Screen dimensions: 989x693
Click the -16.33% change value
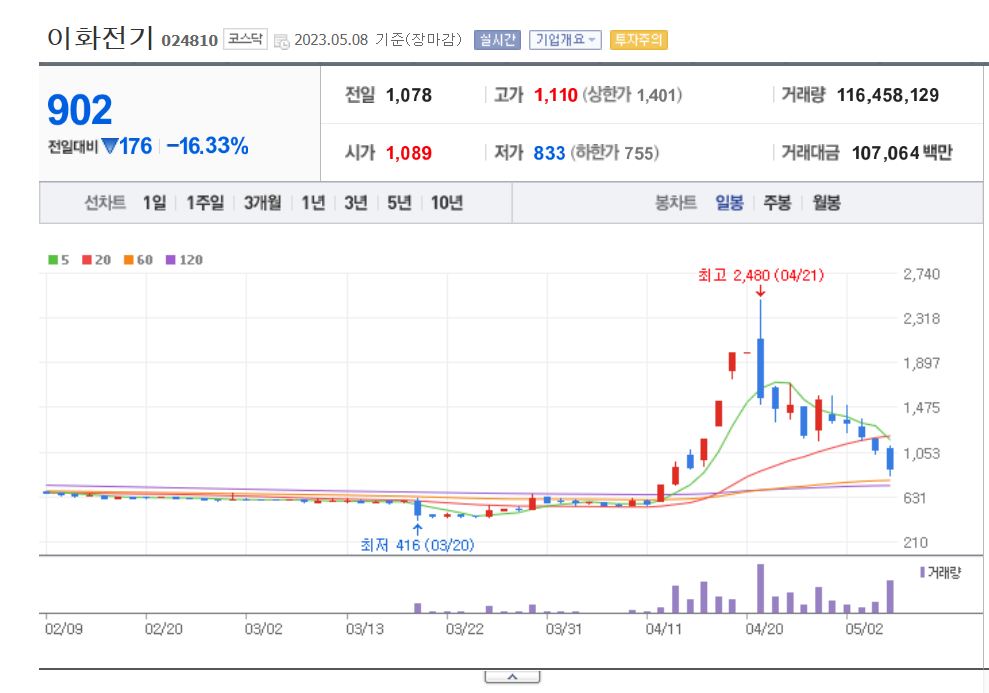[208, 146]
